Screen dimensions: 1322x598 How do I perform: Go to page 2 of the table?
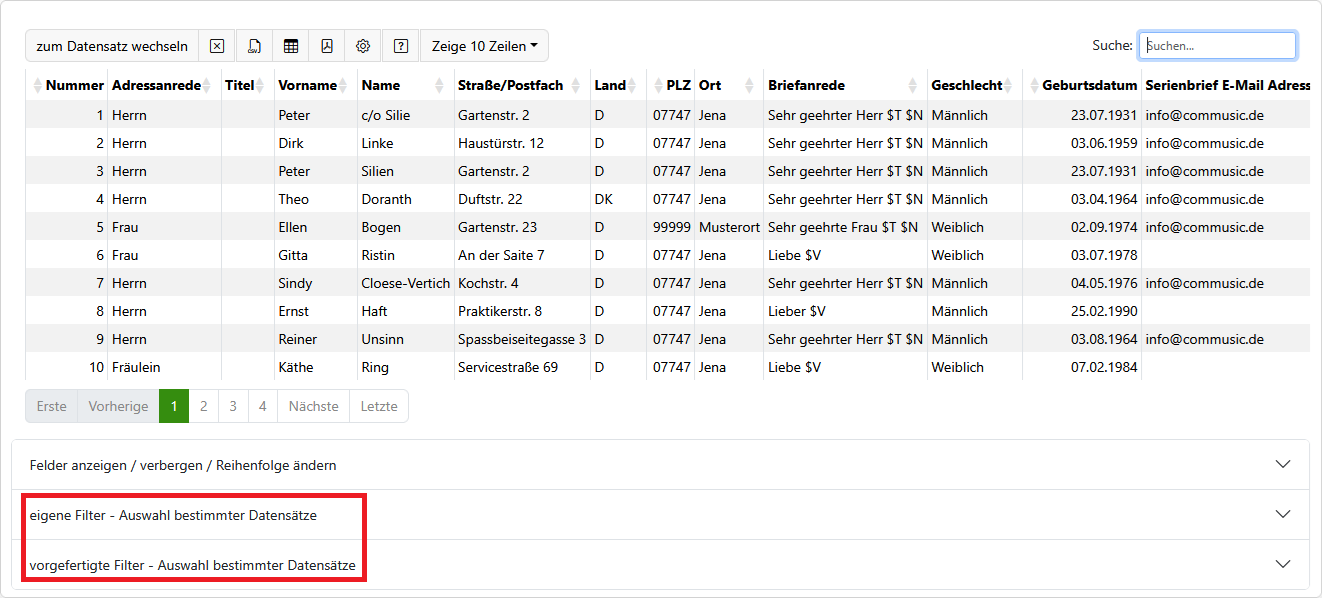point(203,407)
